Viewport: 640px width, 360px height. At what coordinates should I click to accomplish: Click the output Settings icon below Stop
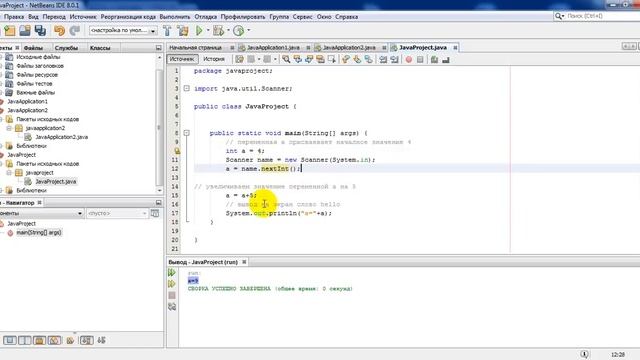[172, 307]
